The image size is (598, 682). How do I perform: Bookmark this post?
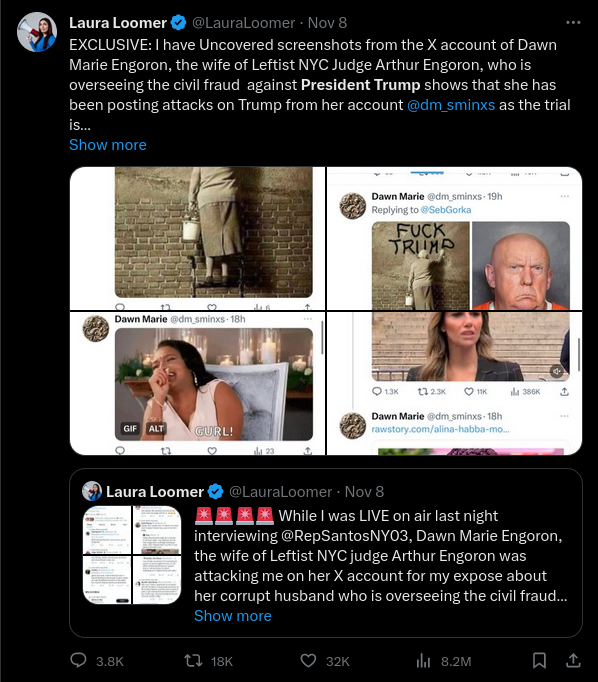539,661
